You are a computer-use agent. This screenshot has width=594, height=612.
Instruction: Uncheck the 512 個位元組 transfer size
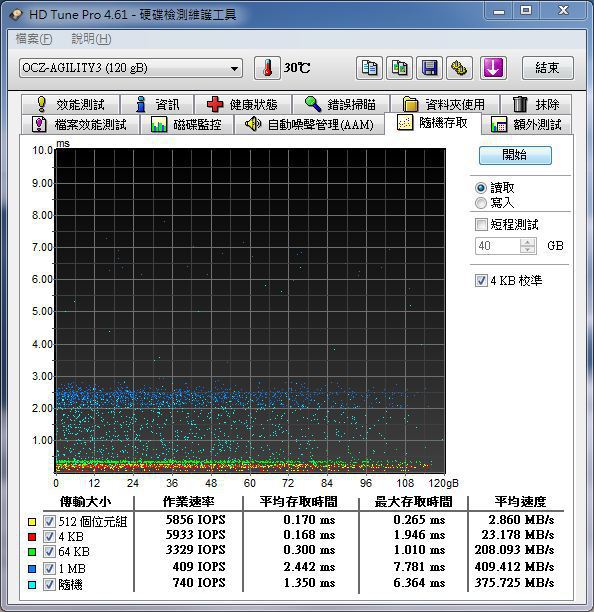click(x=49, y=521)
